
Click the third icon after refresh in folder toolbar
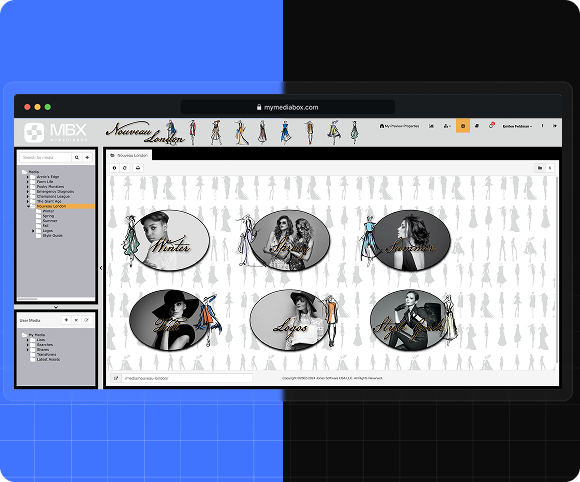(x=138, y=168)
